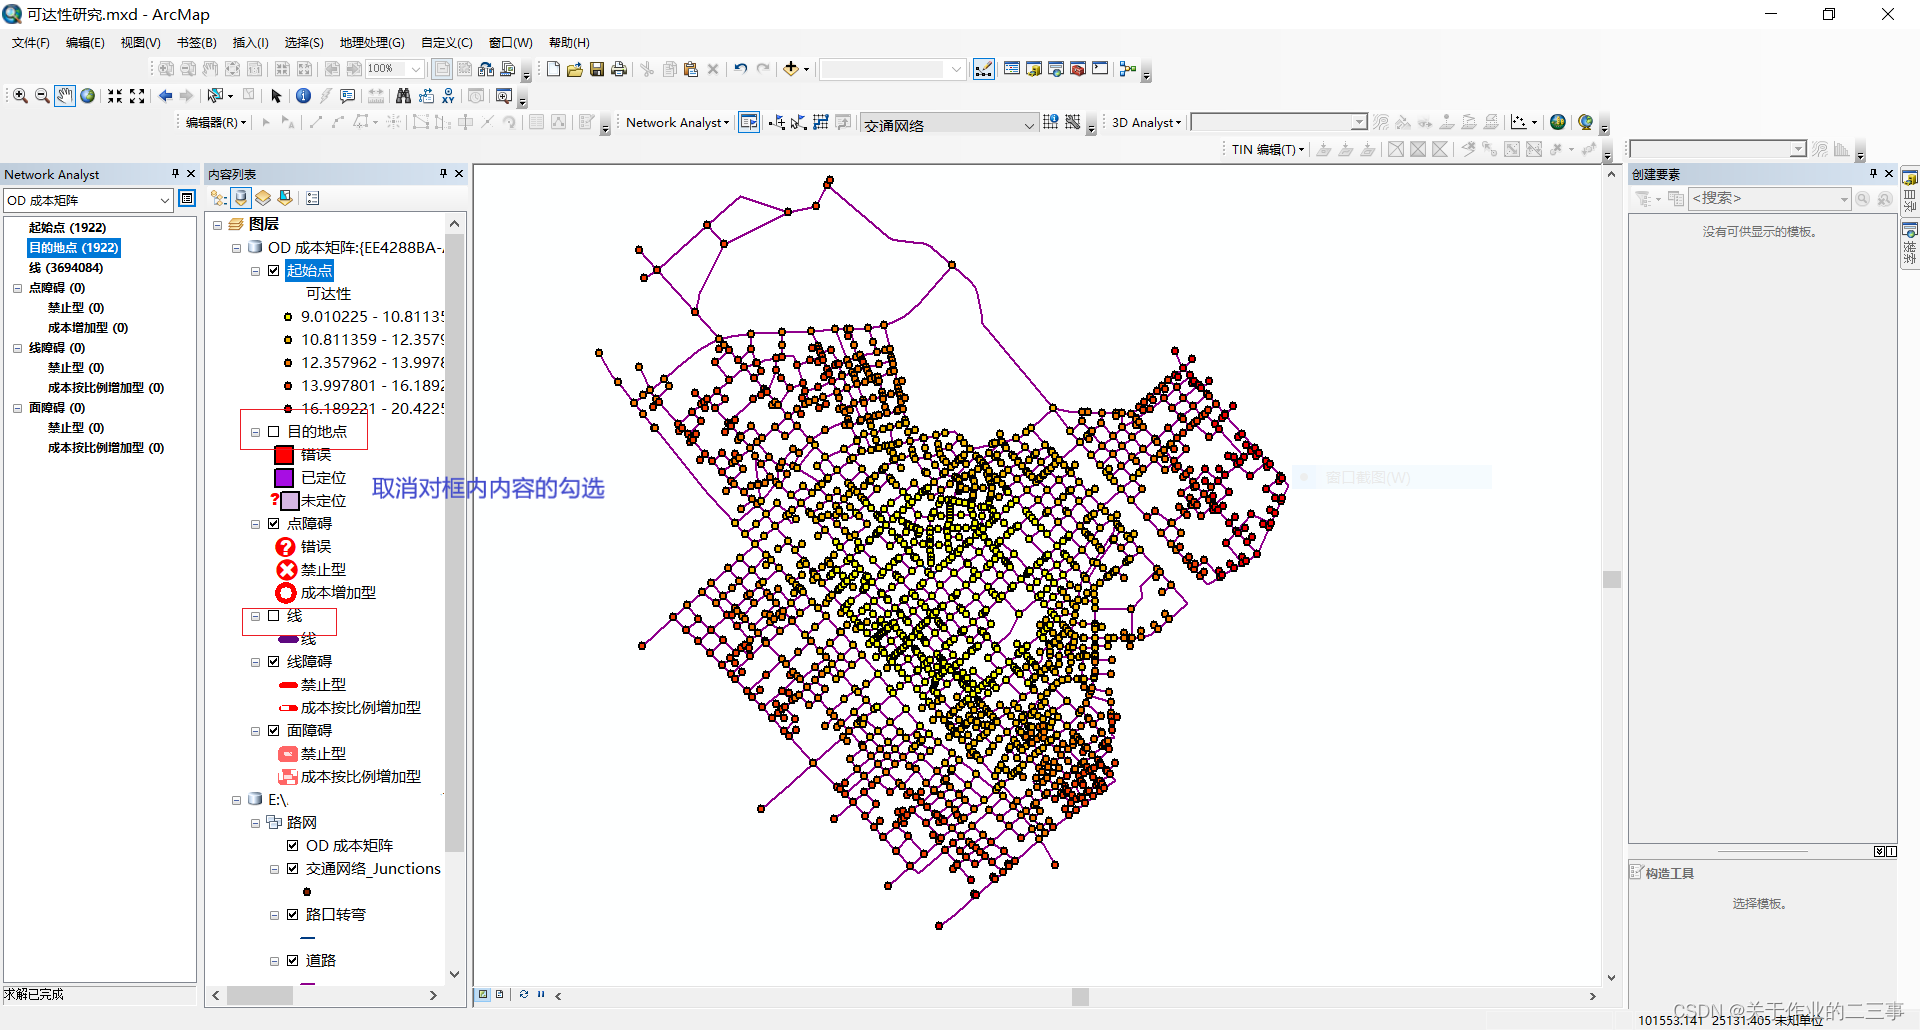
Task: Go back to the previous extent
Action: (165, 96)
